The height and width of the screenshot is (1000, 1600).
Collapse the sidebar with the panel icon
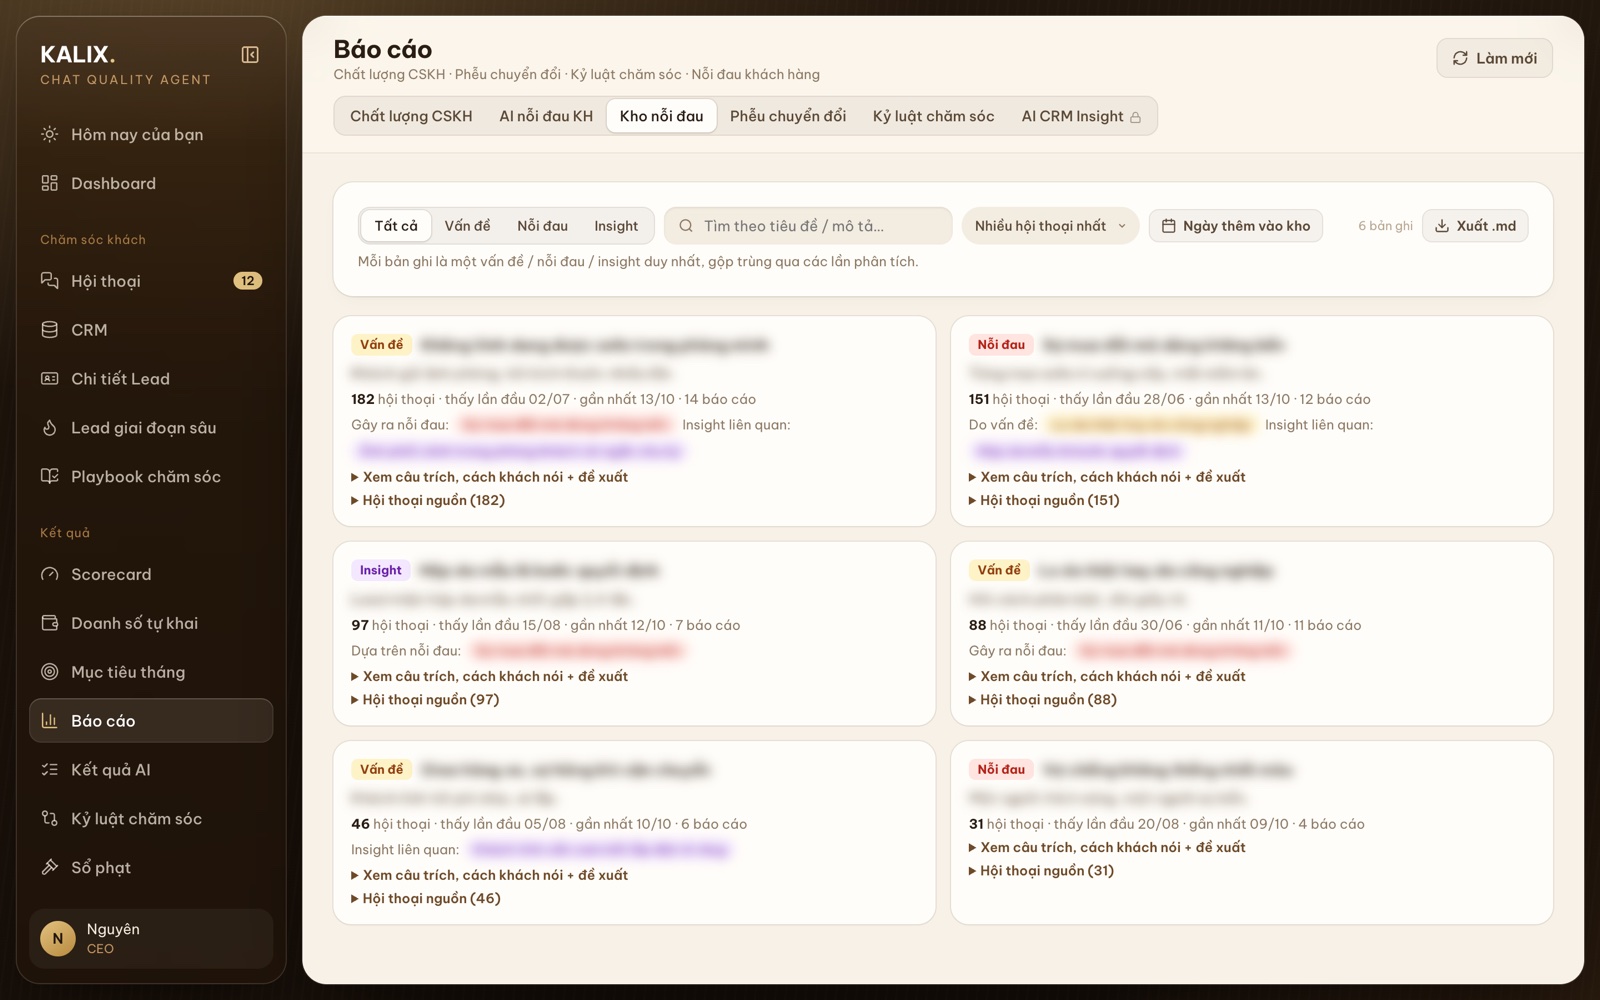(250, 55)
